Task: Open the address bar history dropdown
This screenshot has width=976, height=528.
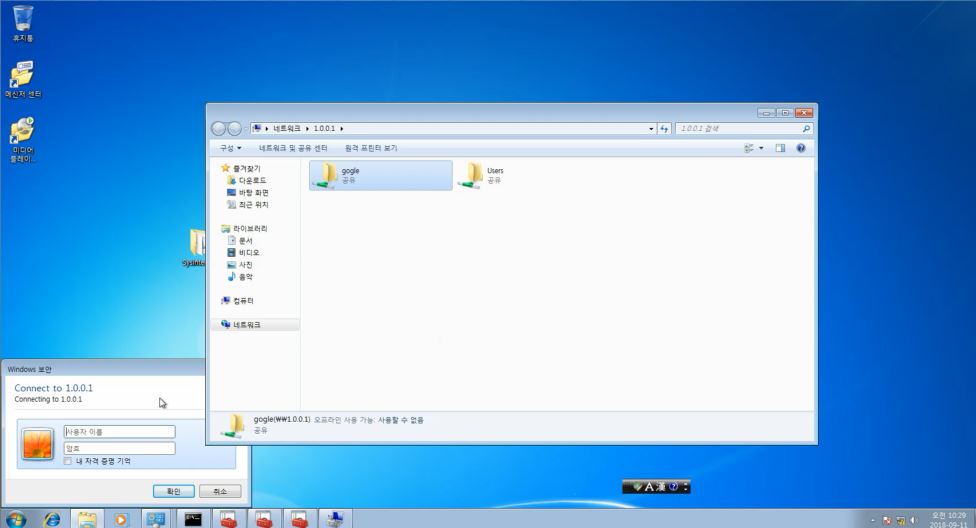Action: (x=651, y=129)
